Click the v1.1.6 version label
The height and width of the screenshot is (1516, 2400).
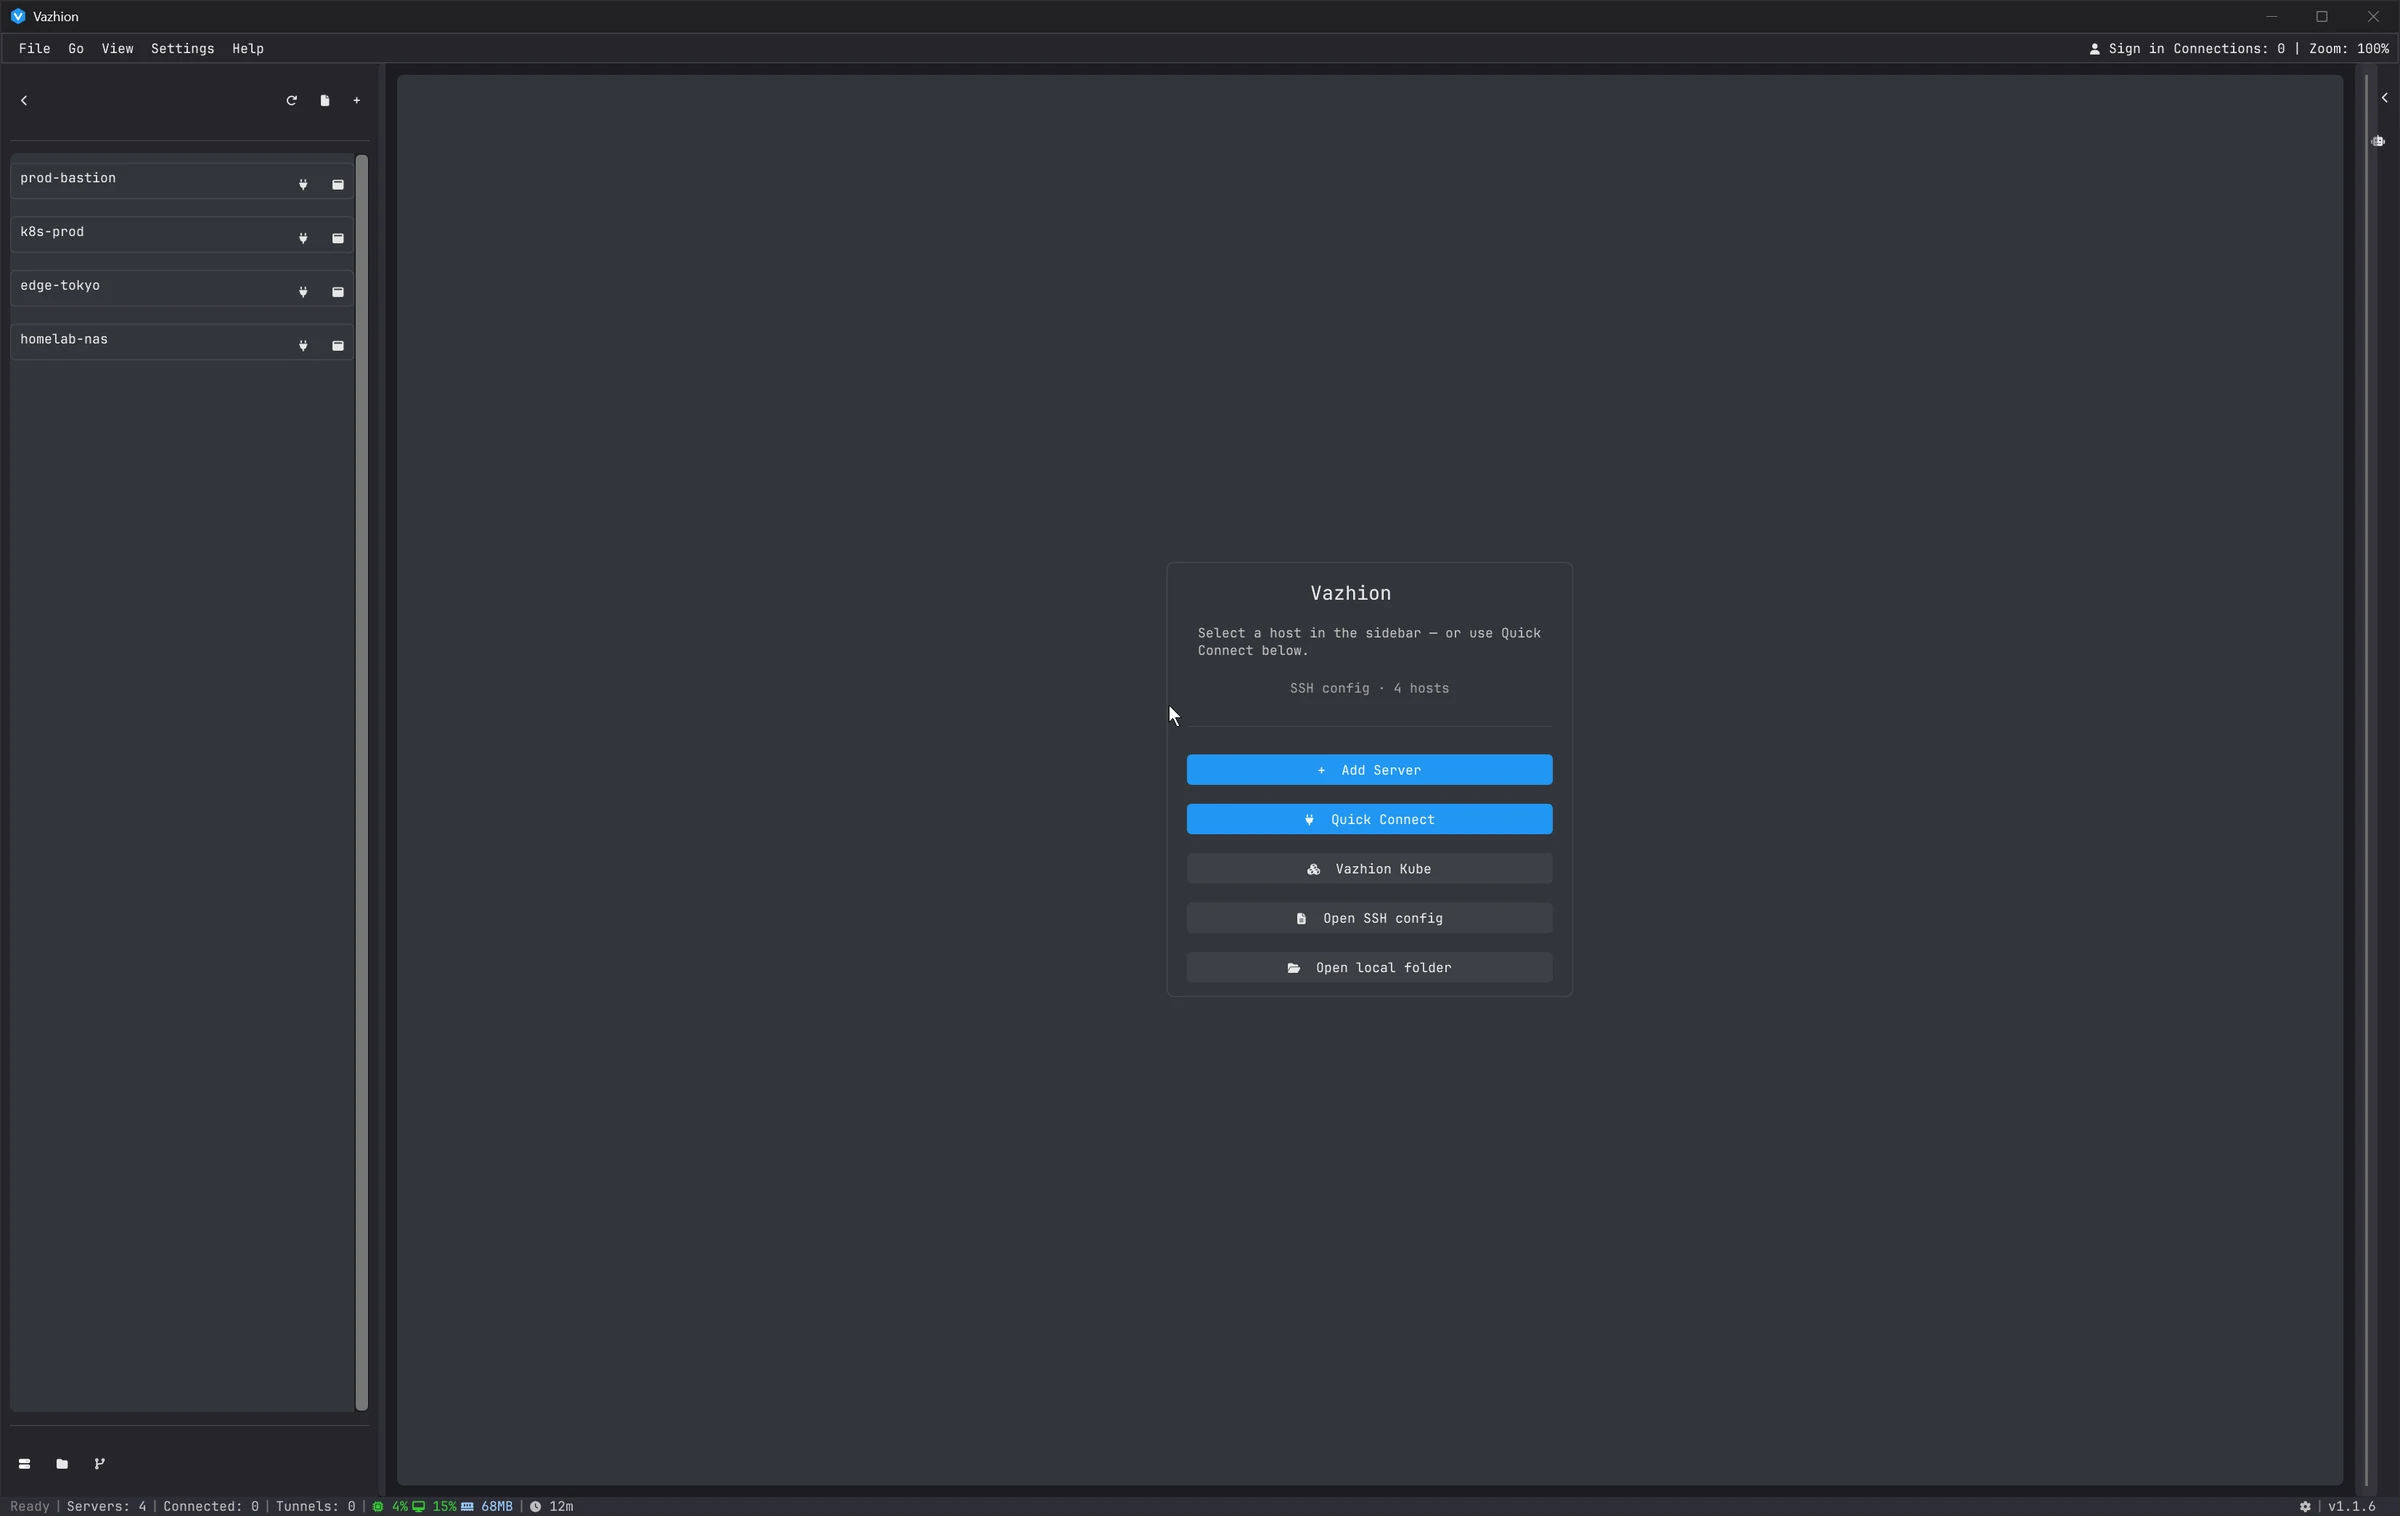[2352, 1506]
